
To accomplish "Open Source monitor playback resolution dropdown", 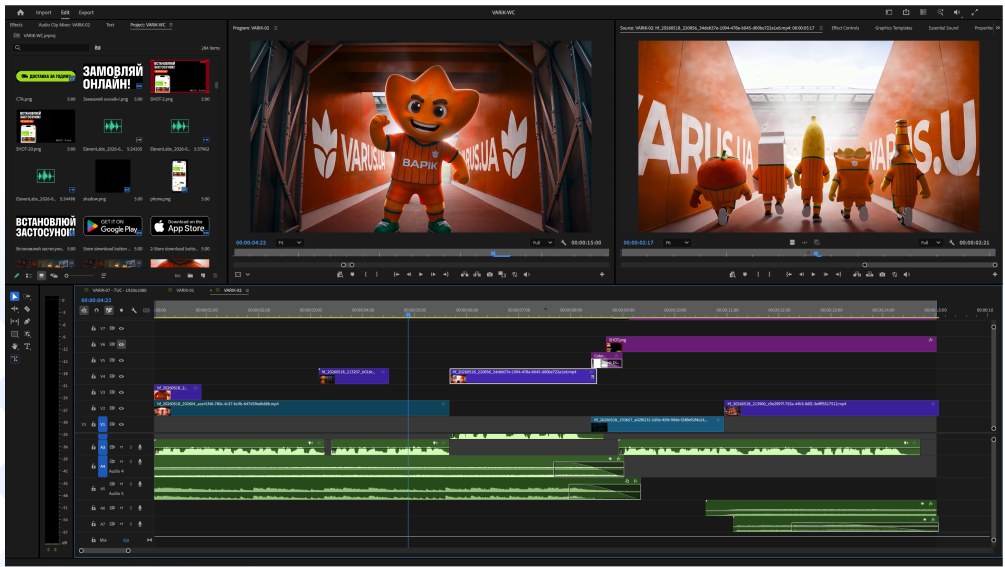I will 930,243.
